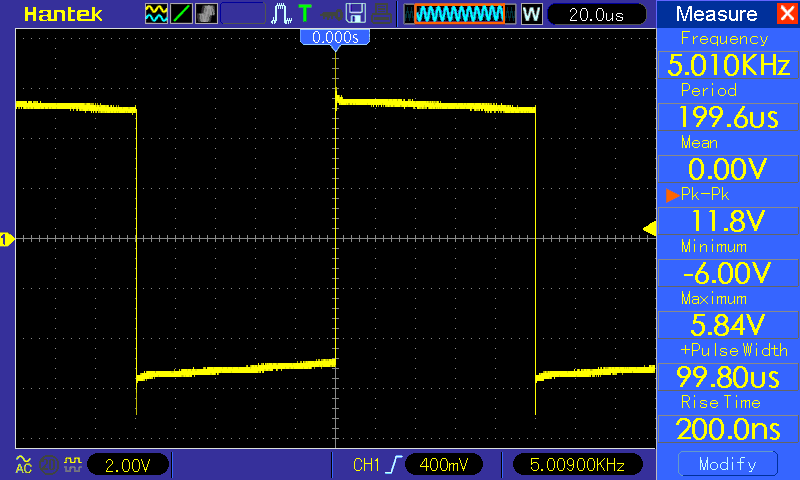Click the Modify button

tap(728, 464)
